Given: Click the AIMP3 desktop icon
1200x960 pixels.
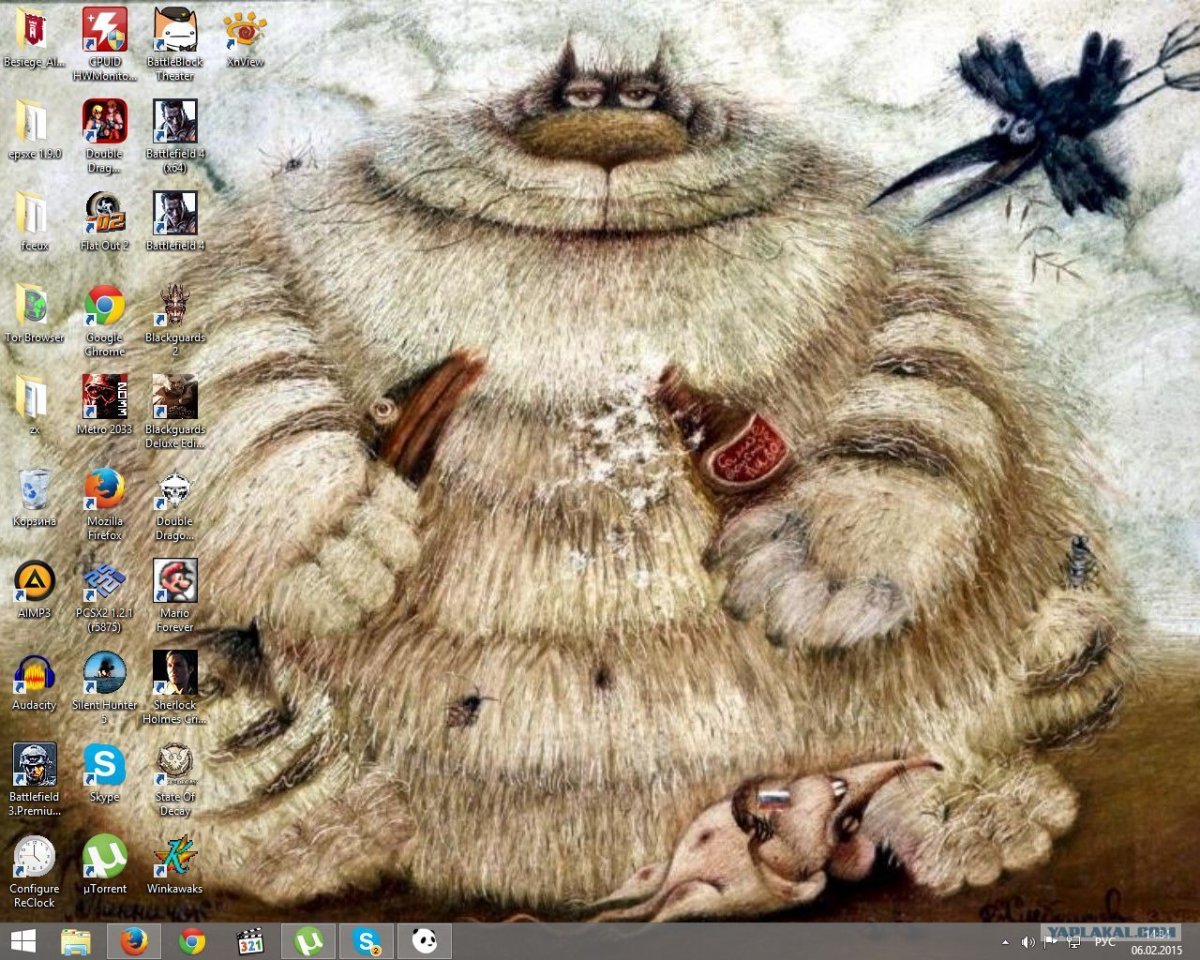Looking at the screenshot, I should tap(34, 581).
